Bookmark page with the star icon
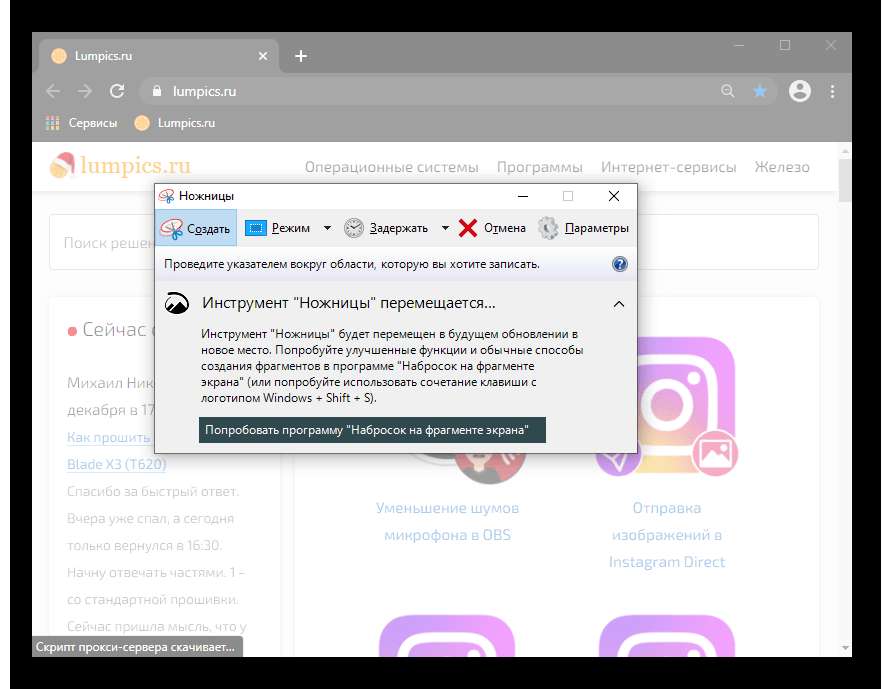This screenshot has width=884, height=689. tap(760, 91)
